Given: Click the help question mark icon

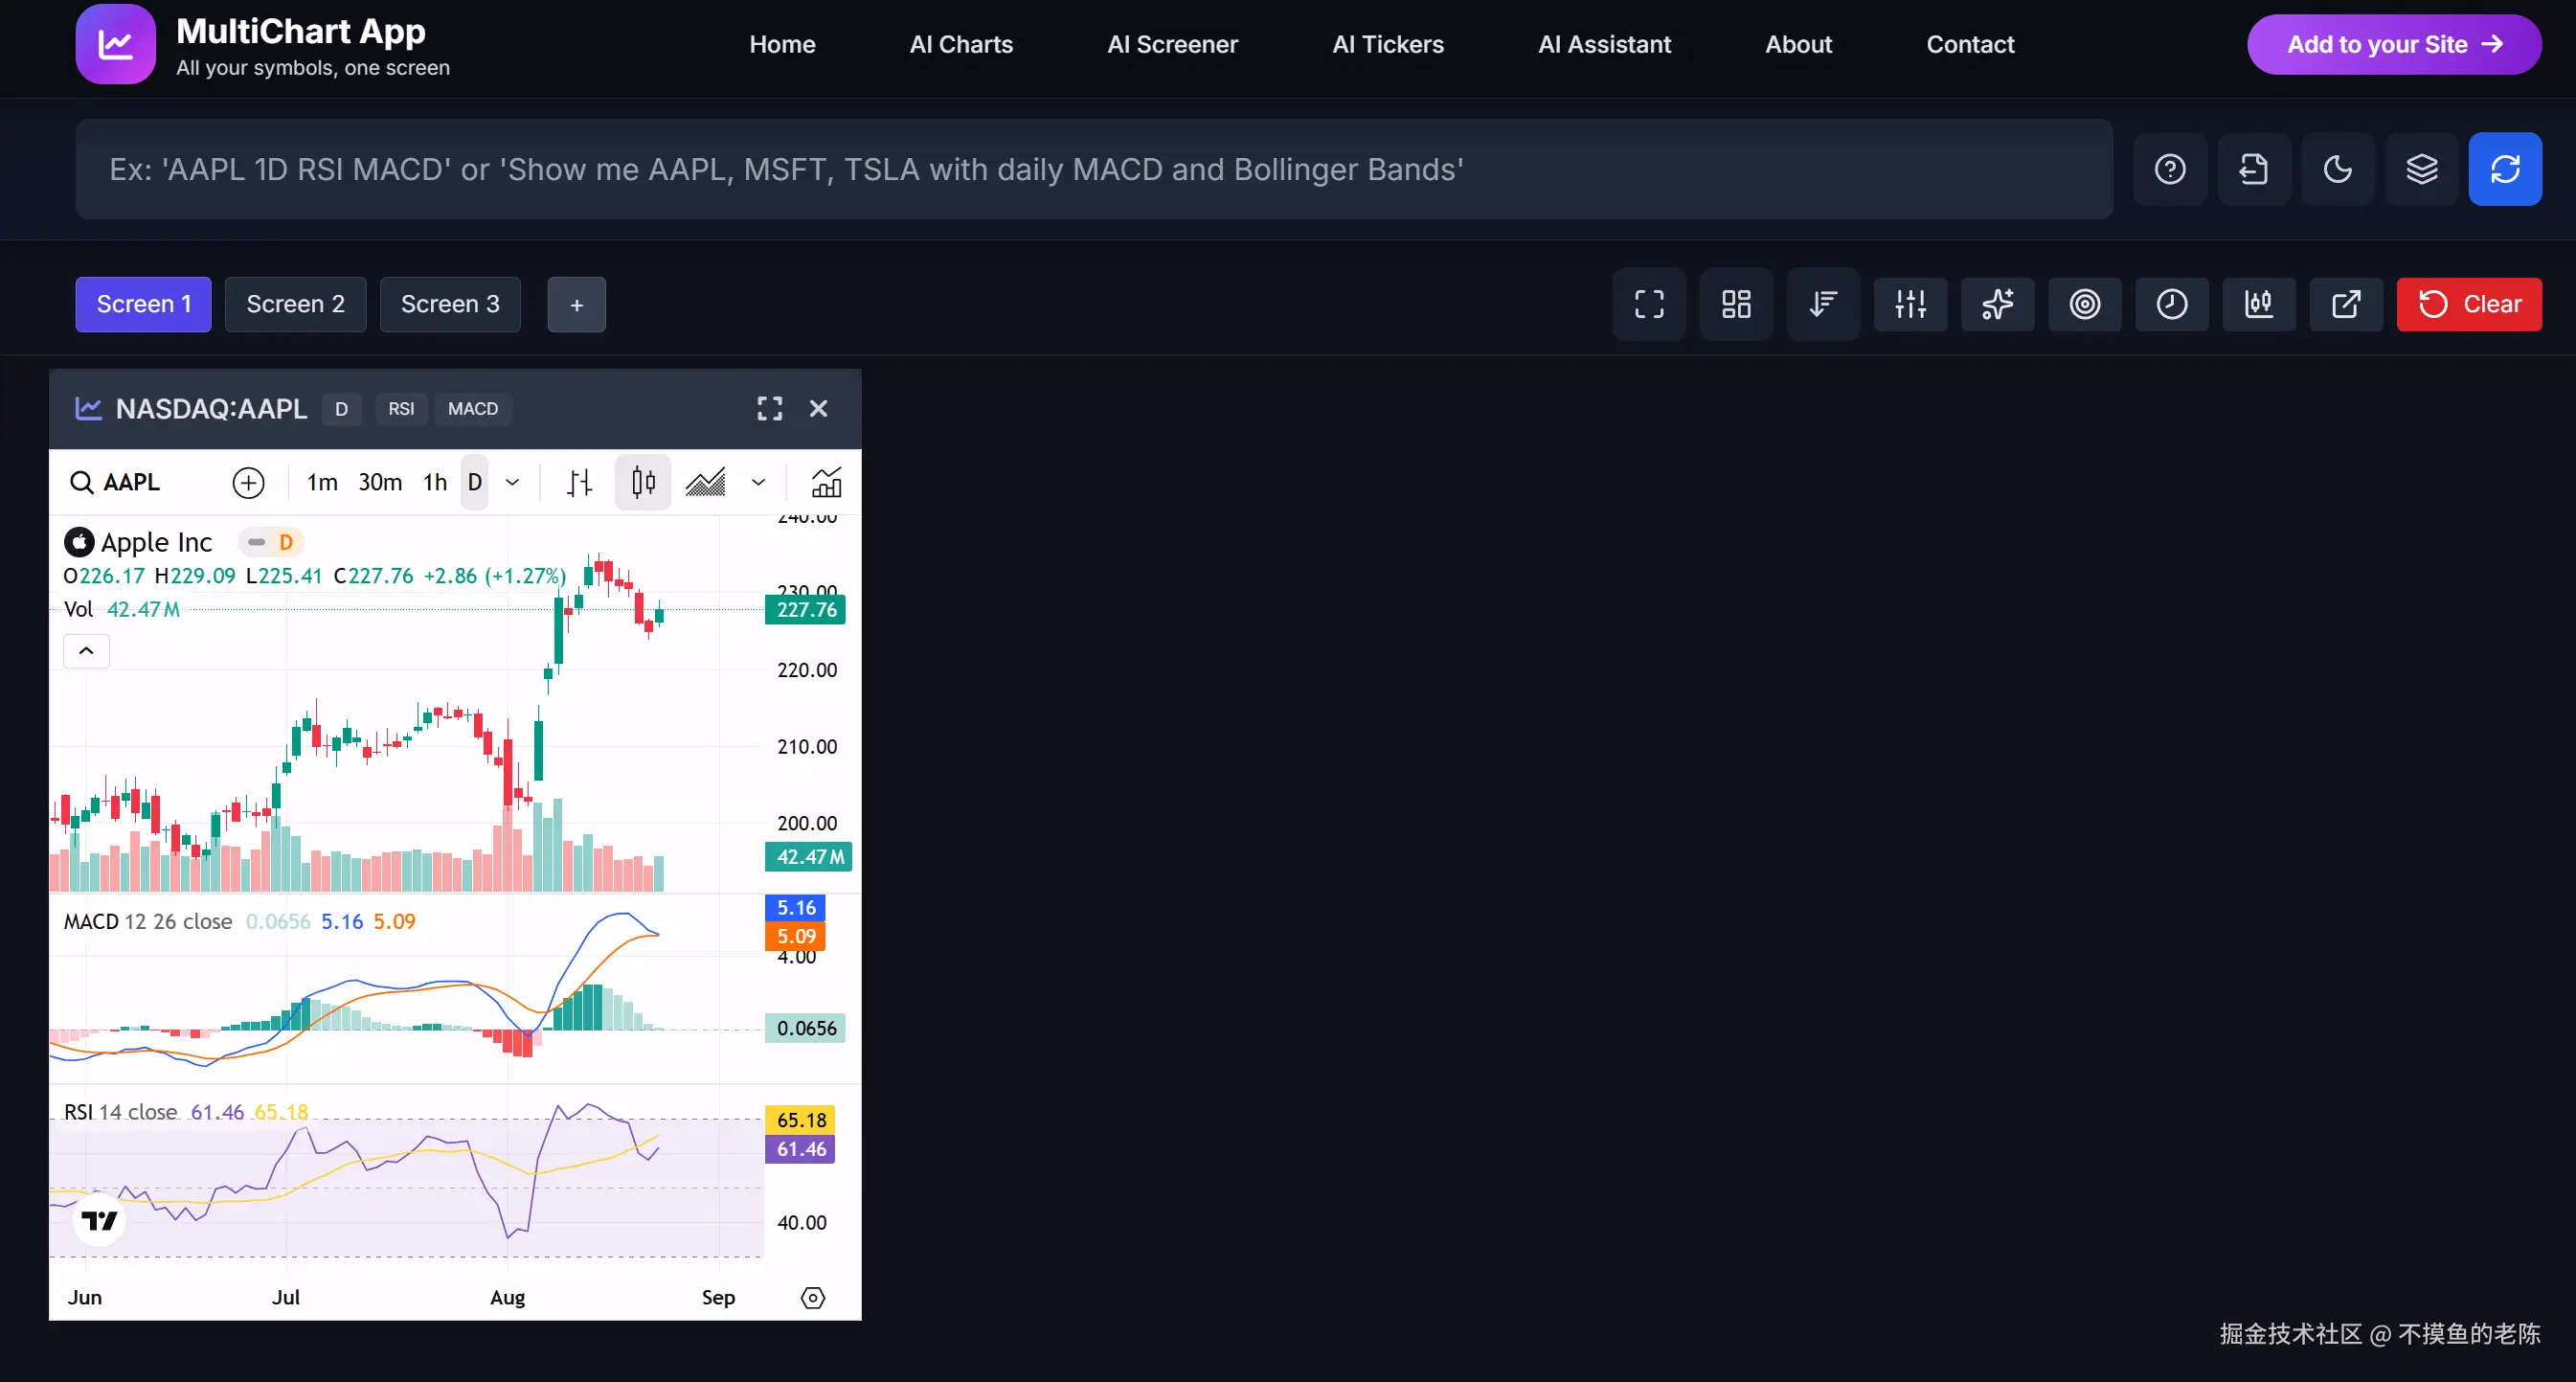Looking at the screenshot, I should click(x=2169, y=169).
